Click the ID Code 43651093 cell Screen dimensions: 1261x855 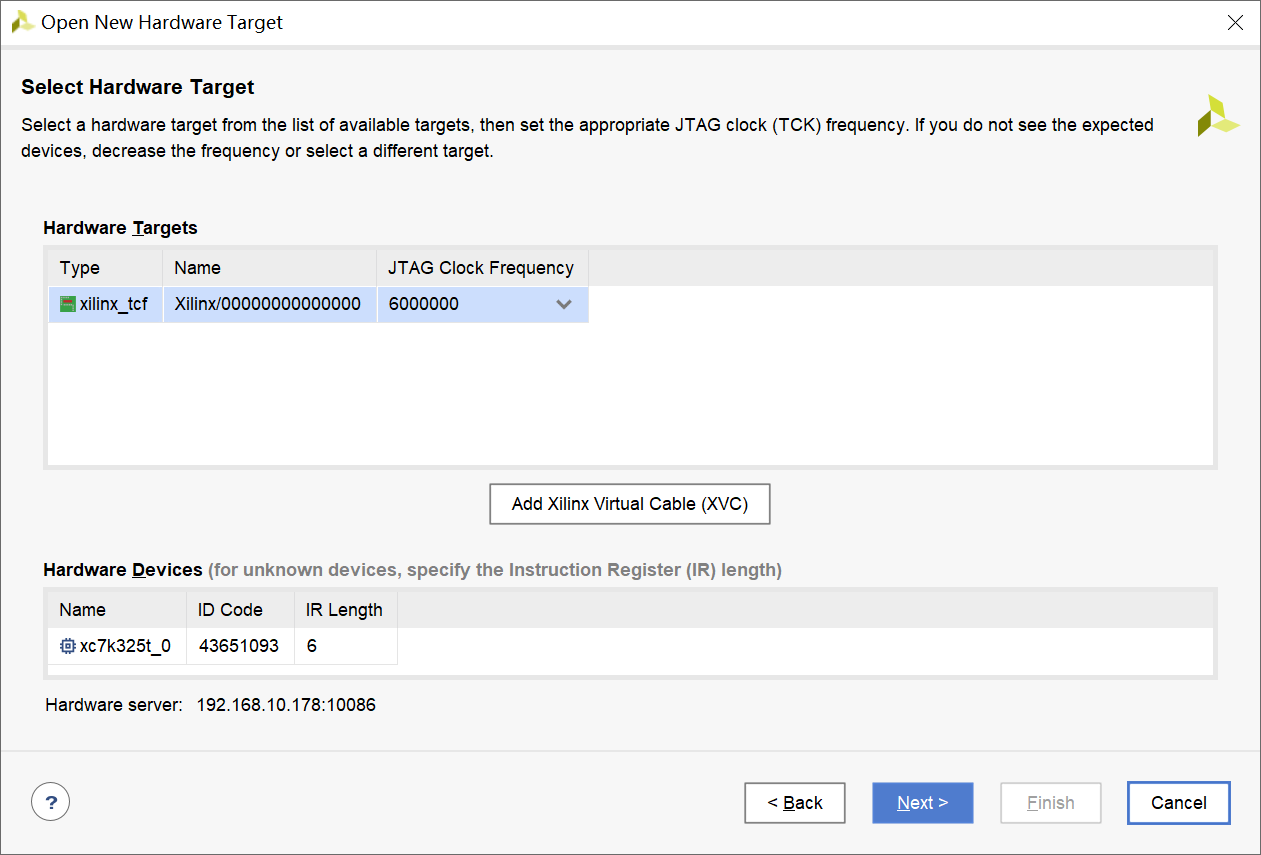point(240,646)
